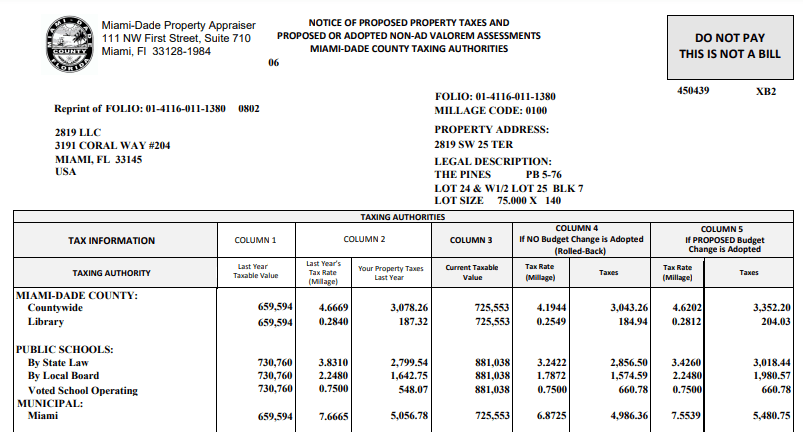Click the 'NOTICE OF PROPOSED PROPERTY TAXES AND' title line

pos(409,23)
